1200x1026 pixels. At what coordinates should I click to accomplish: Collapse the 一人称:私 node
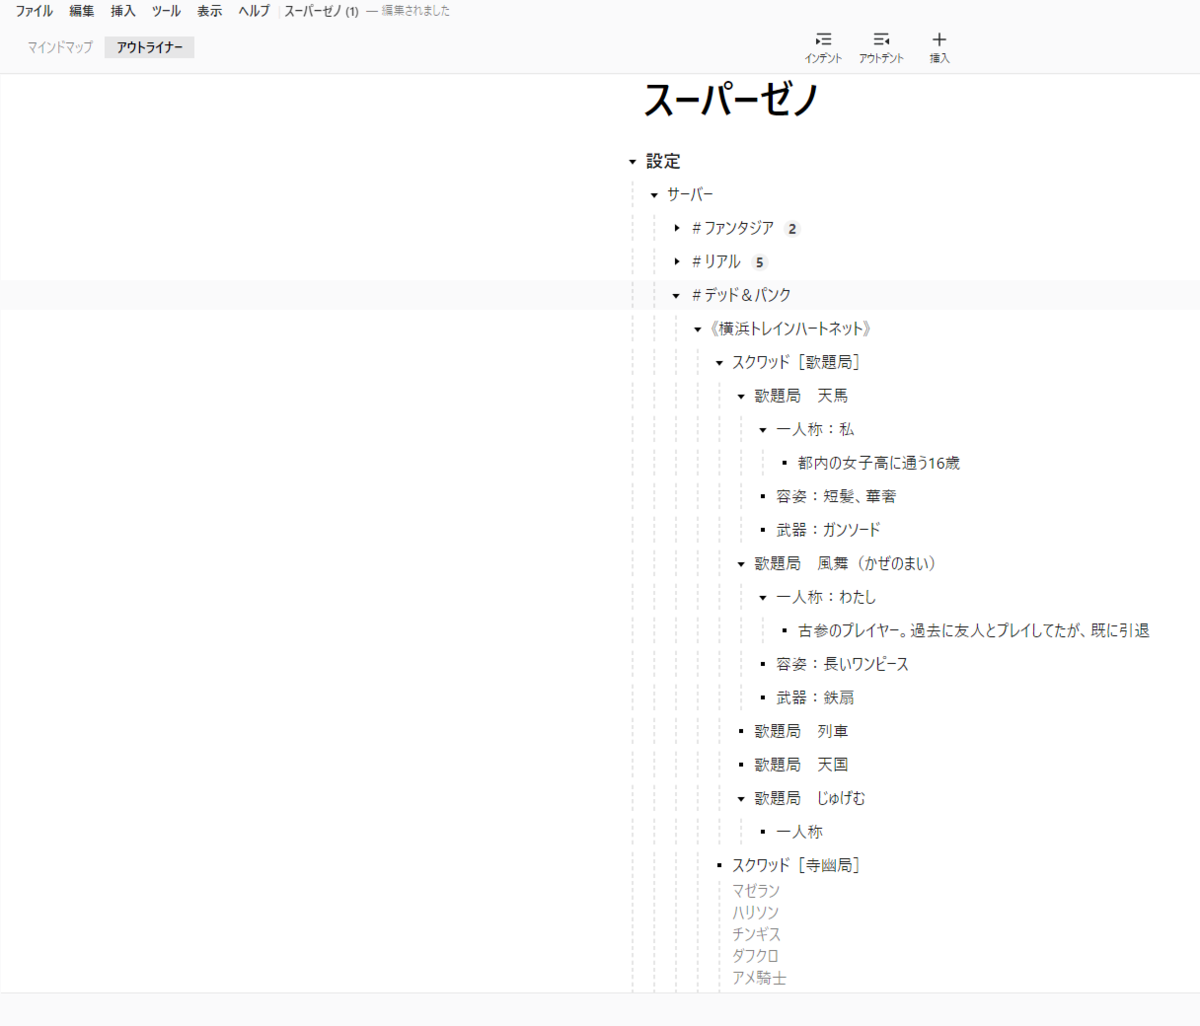click(x=763, y=430)
